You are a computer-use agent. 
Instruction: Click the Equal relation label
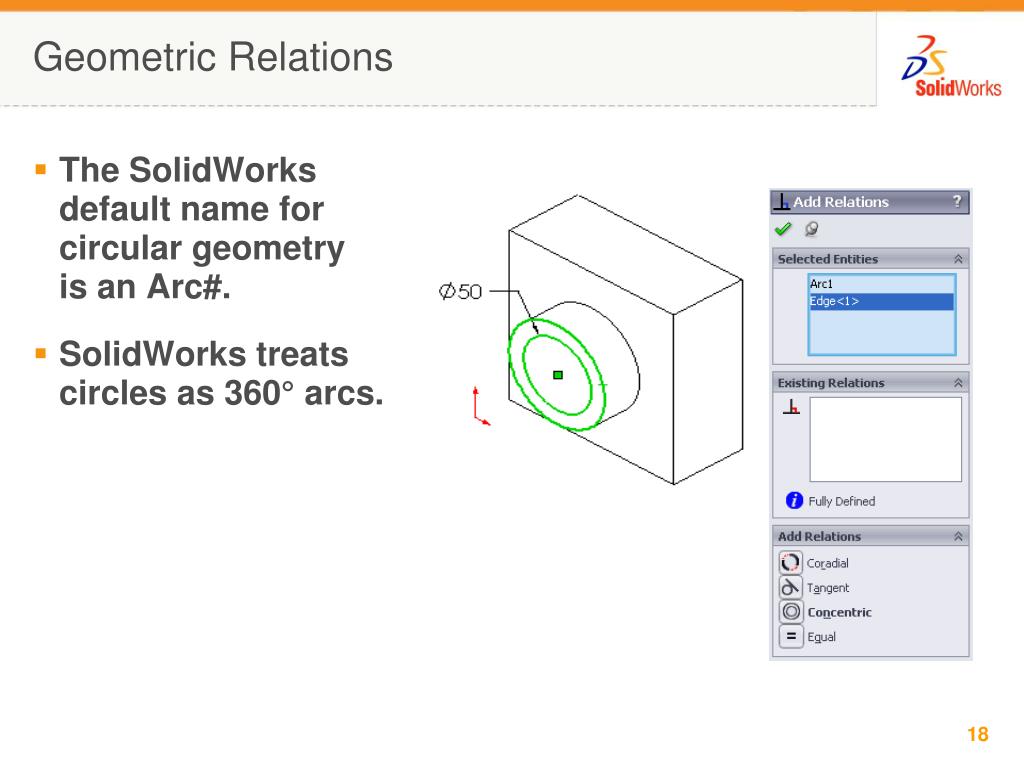tap(822, 637)
